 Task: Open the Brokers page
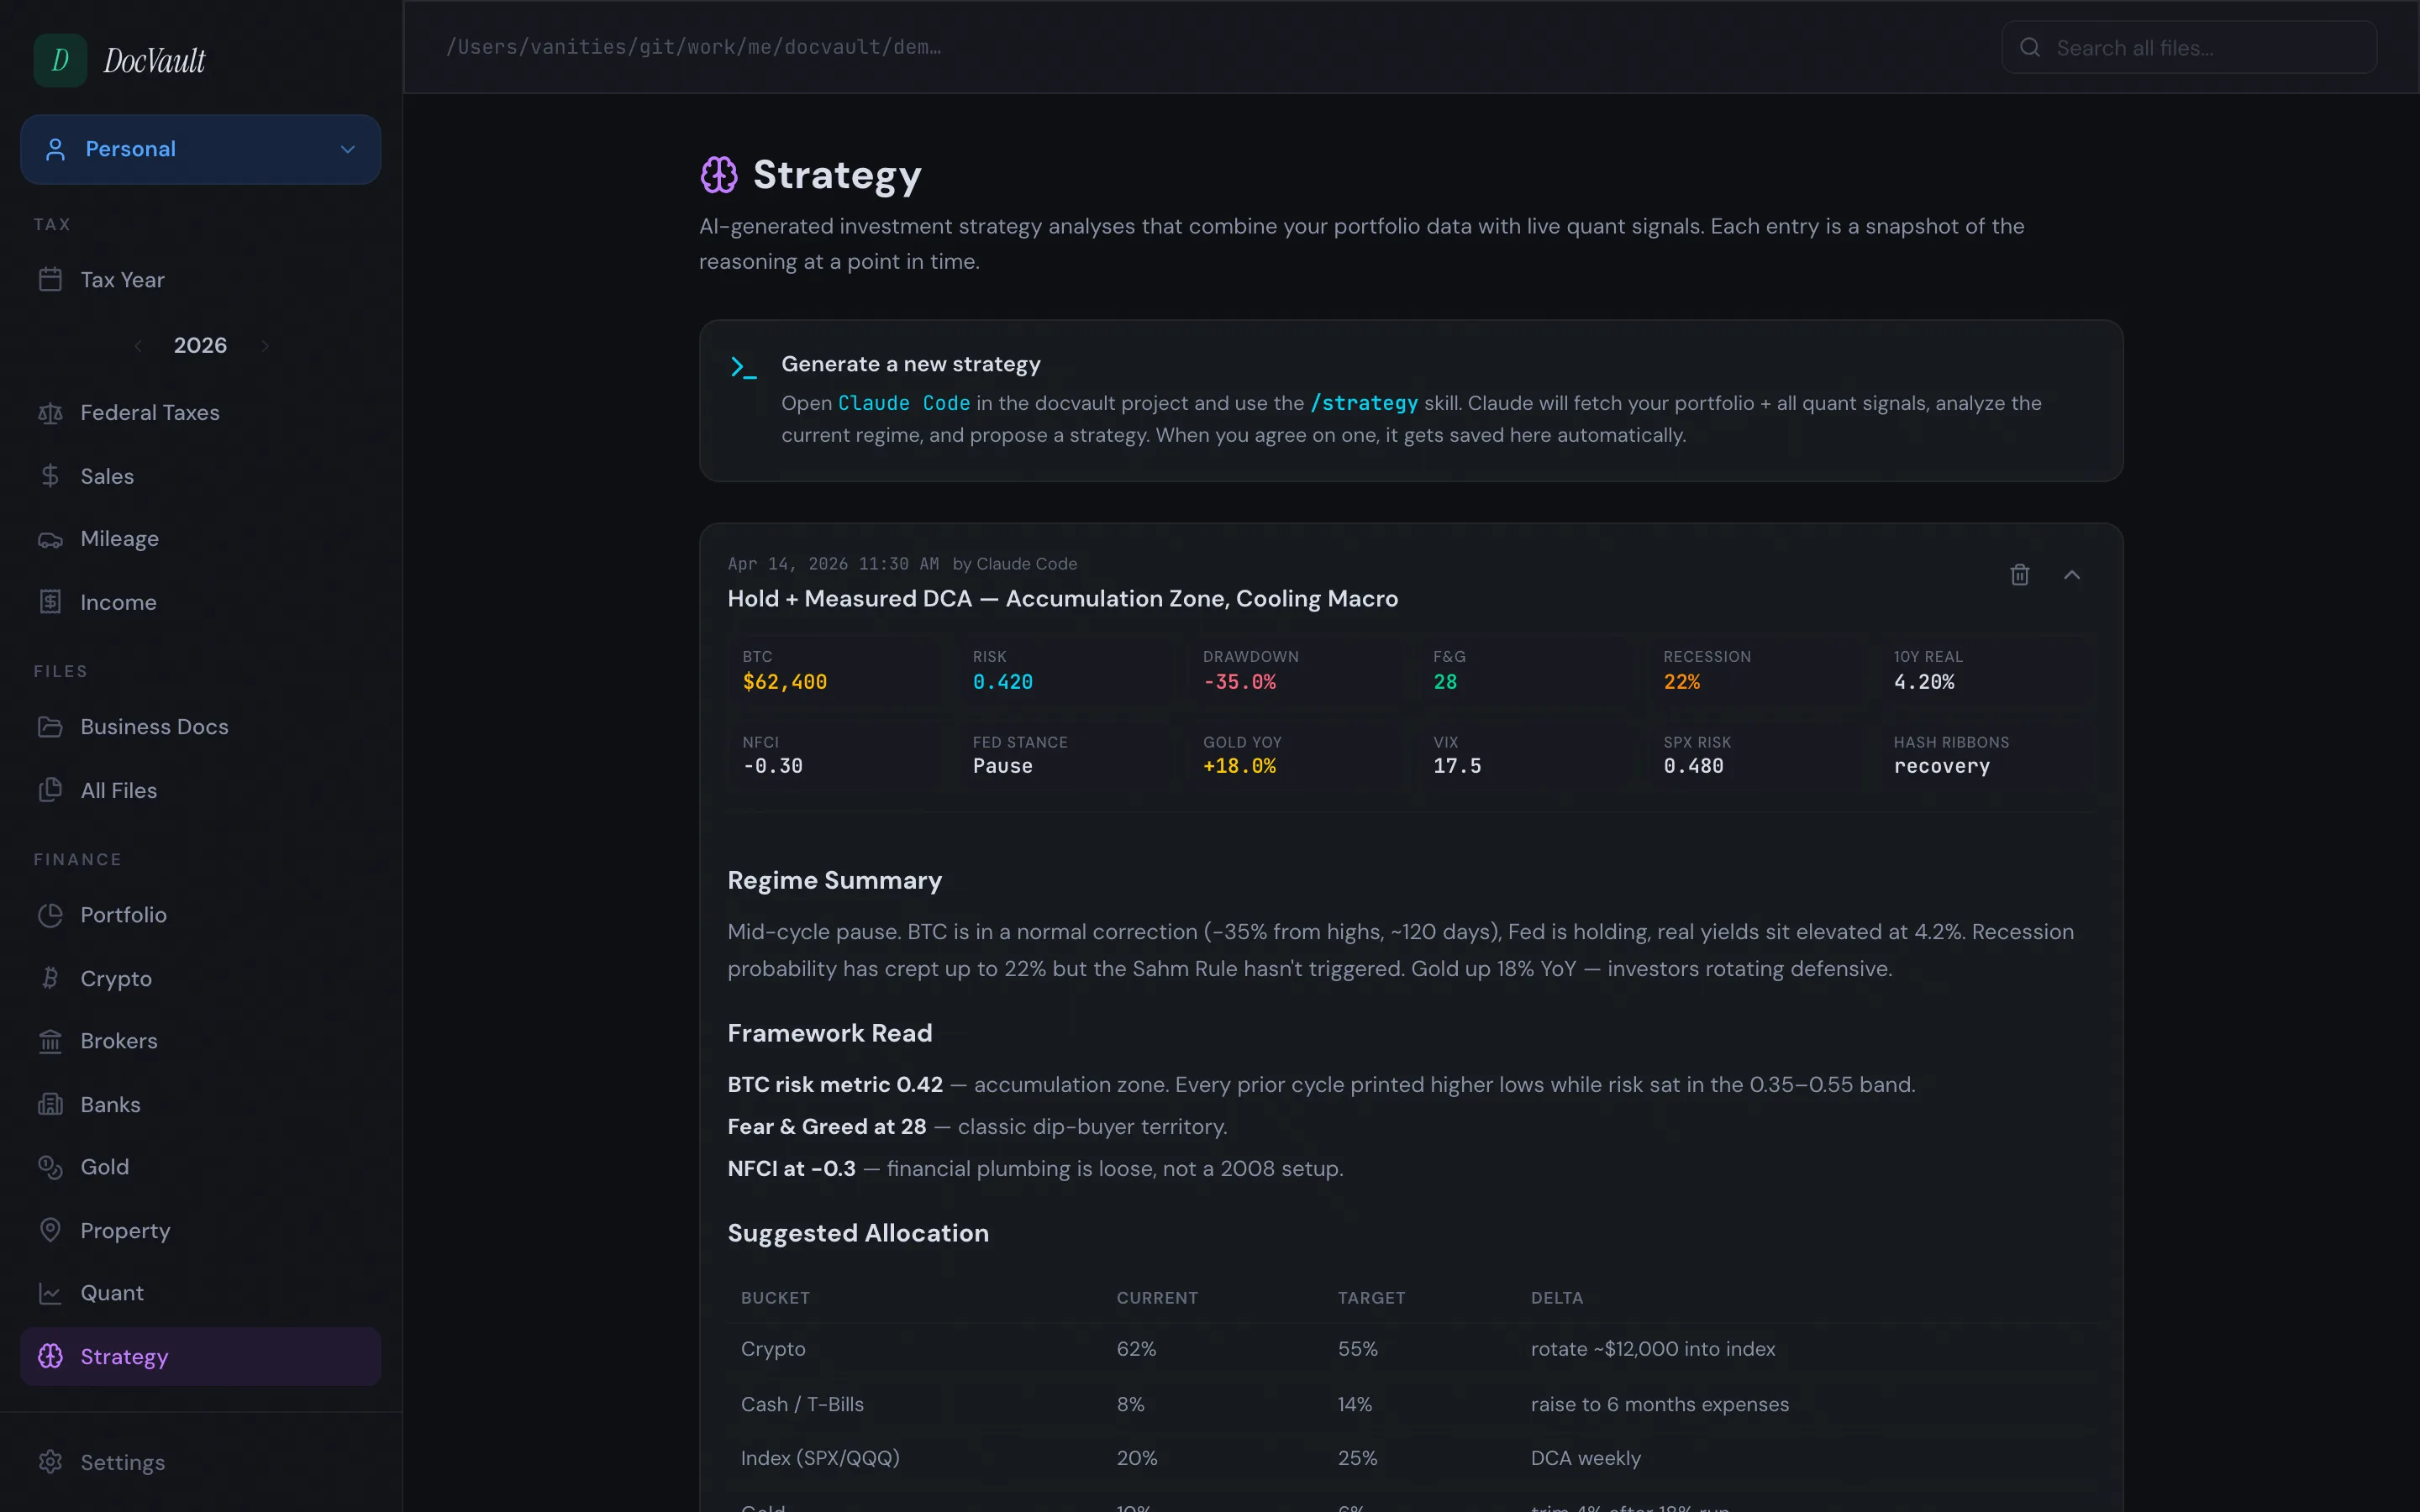[x=200, y=1041]
